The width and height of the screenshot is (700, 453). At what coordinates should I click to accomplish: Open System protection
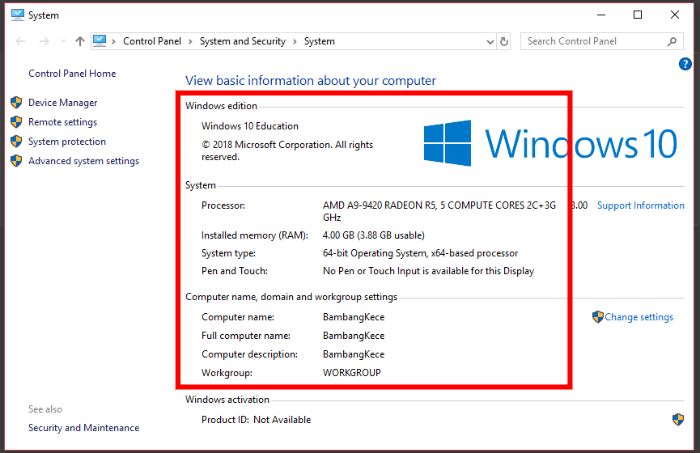pyautogui.click(x=67, y=141)
